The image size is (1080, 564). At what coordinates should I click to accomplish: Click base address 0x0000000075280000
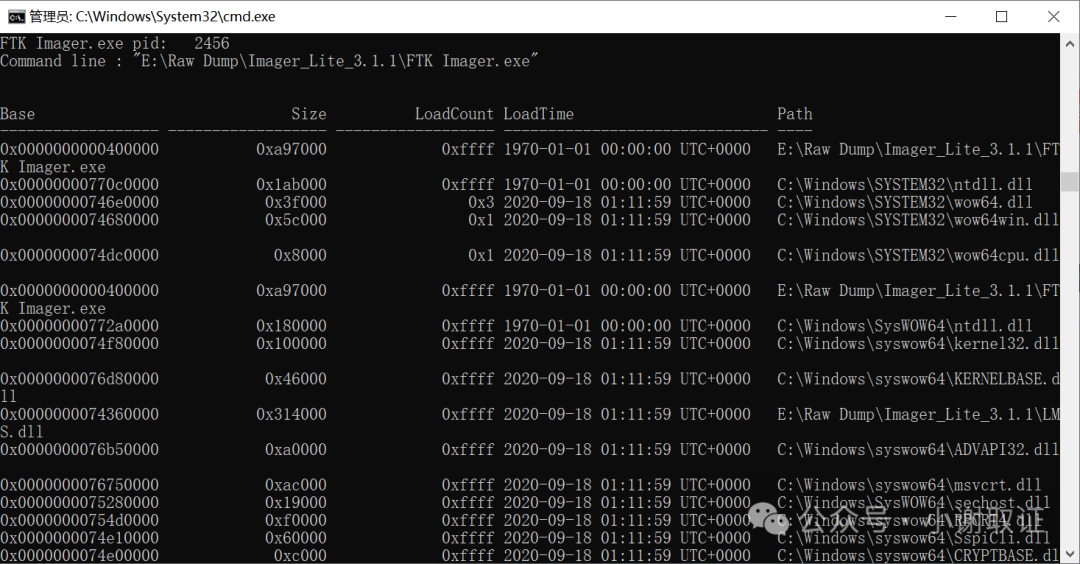(x=79, y=503)
